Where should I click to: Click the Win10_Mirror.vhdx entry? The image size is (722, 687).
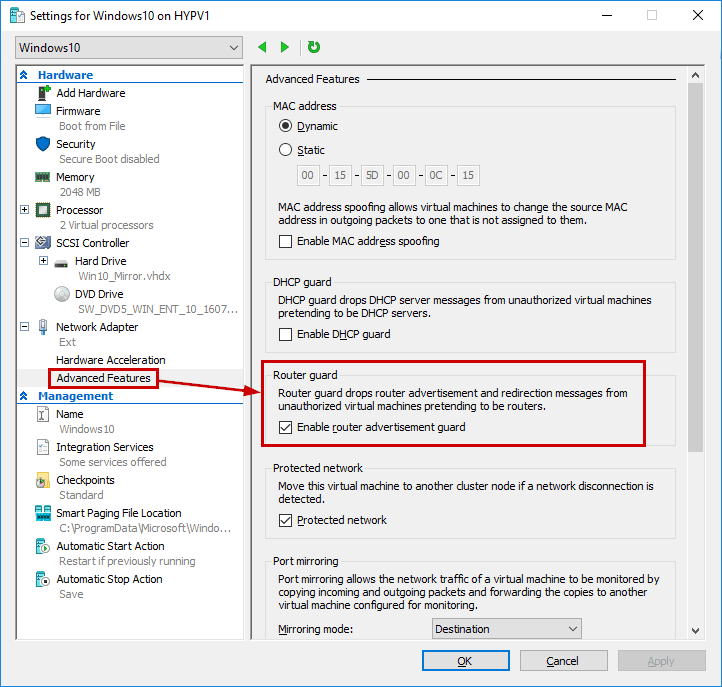[124, 276]
